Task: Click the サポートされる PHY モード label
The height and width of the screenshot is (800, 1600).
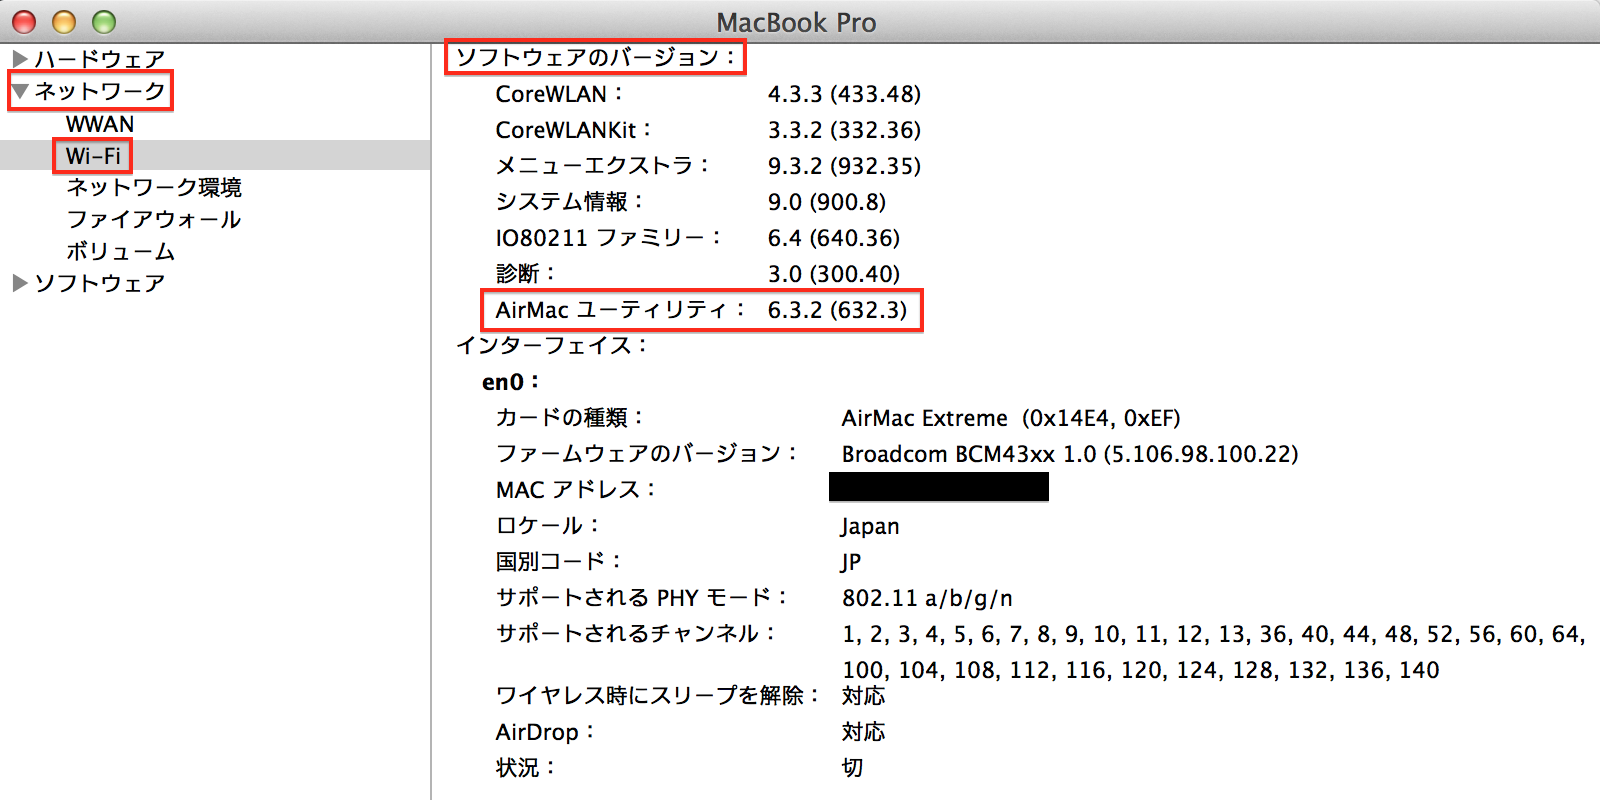Action: 642,598
